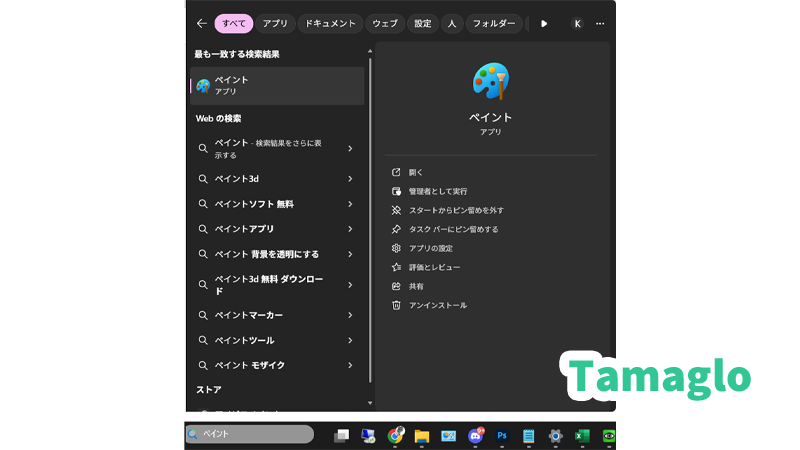Expand the ペイントアプリ suggestion arrow
The image size is (800, 450).
click(350, 229)
